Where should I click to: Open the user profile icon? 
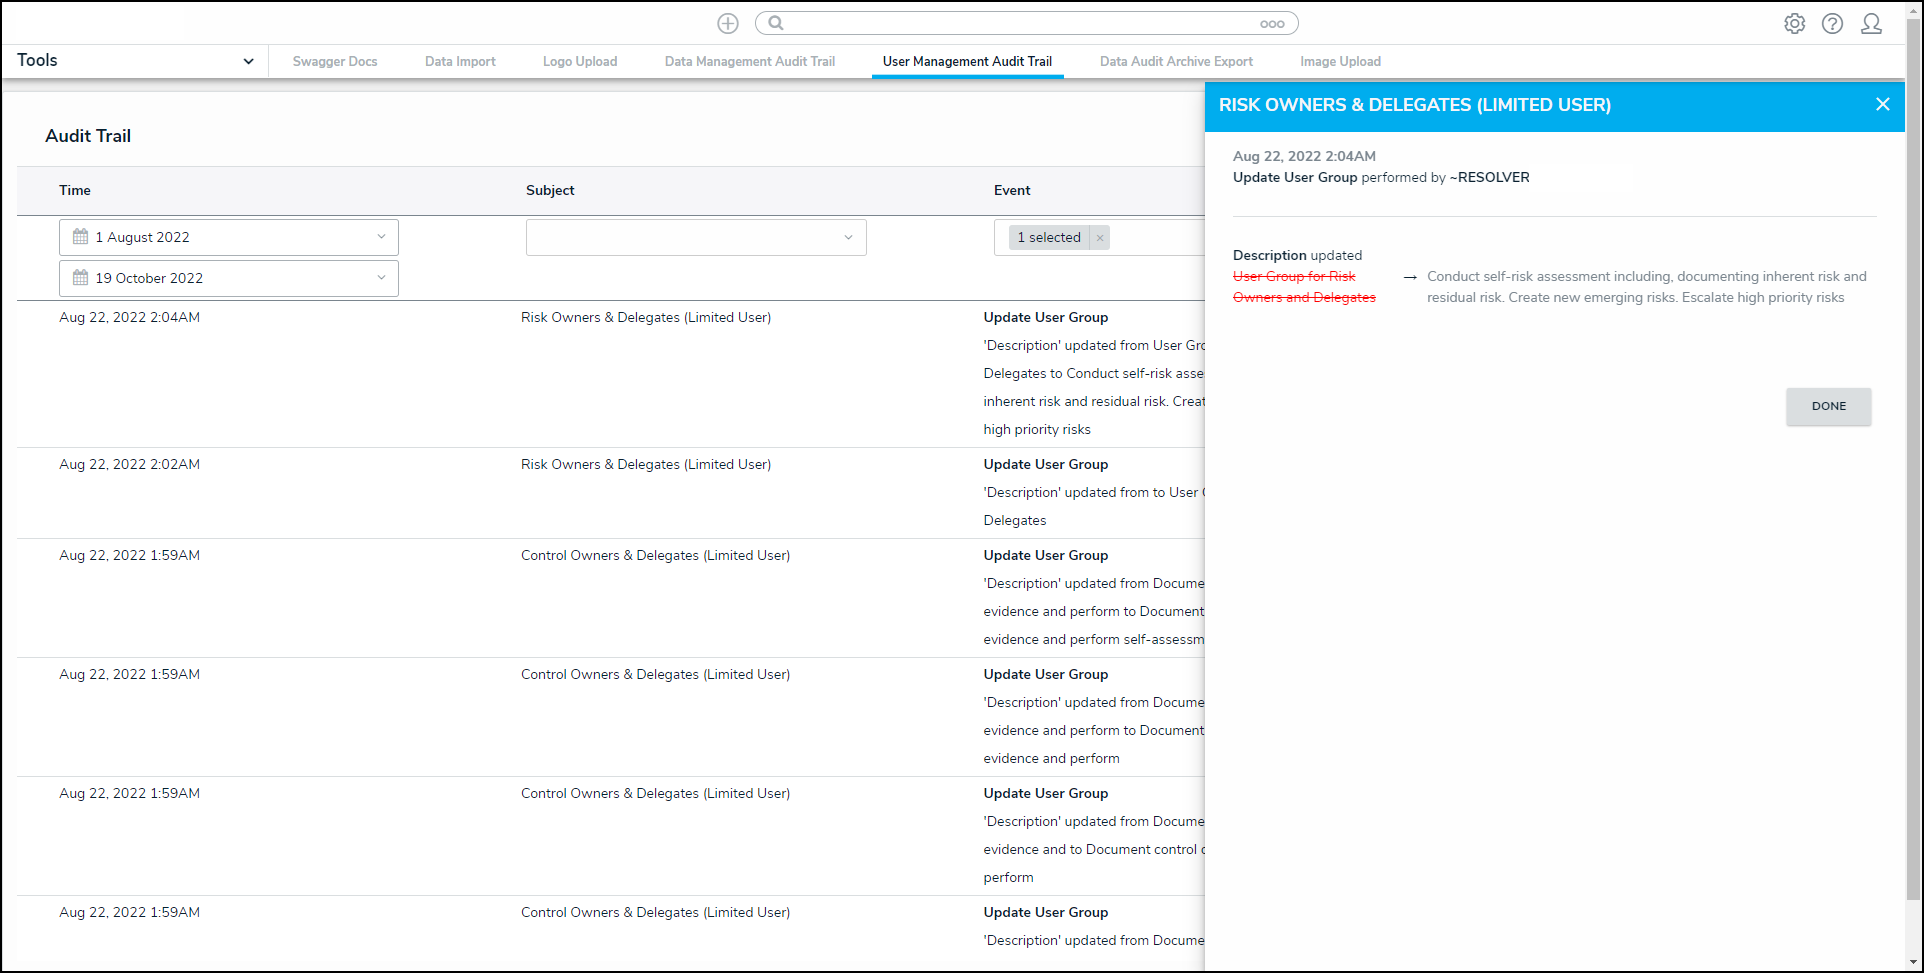(x=1871, y=24)
